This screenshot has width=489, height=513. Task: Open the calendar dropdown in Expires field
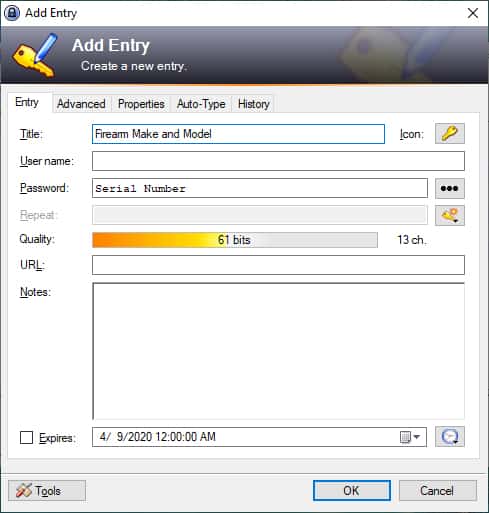tap(410, 437)
